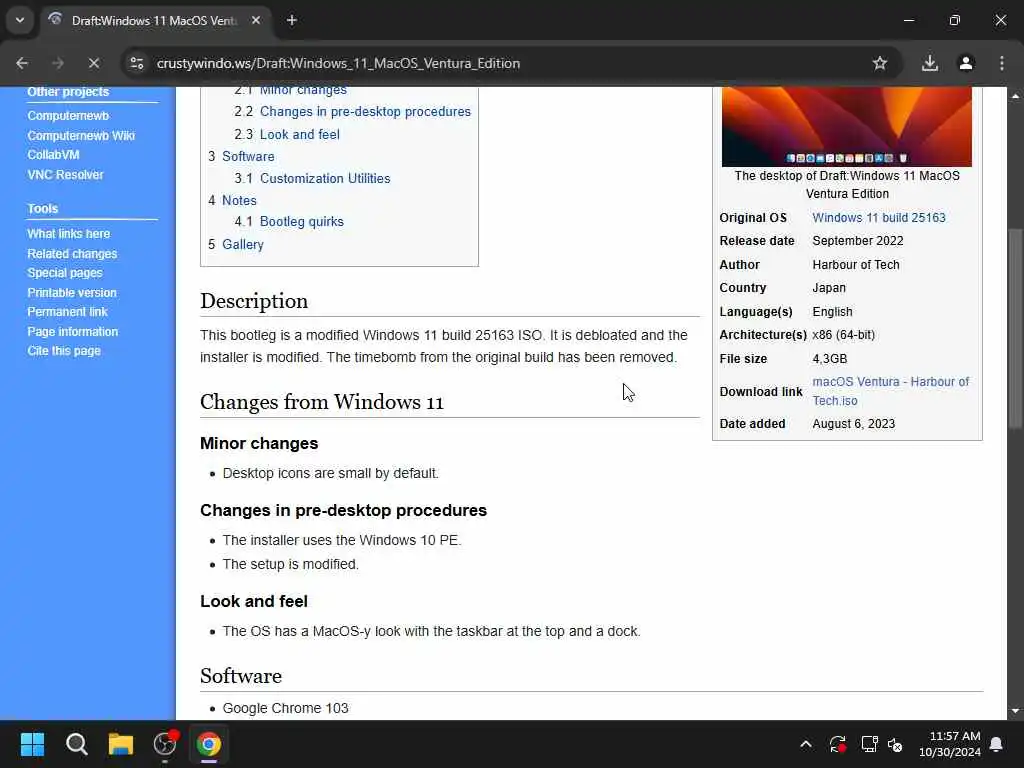Screen dimensions: 1024x768
Task: Open Special pages link
Action: pyautogui.click(x=65, y=273)
